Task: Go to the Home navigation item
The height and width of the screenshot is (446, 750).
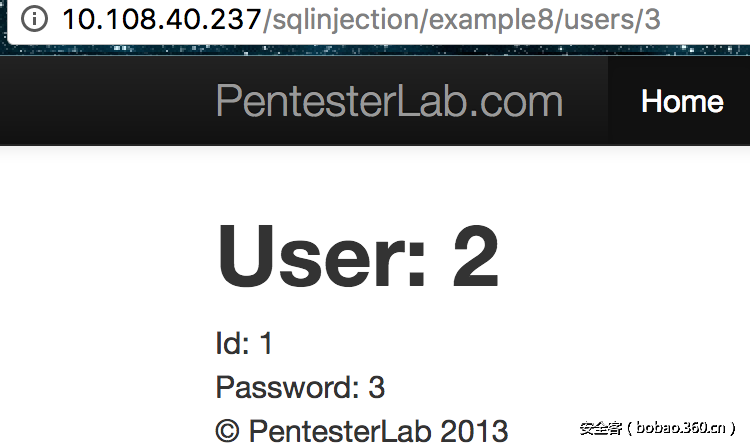Action: tap(682, 101)
